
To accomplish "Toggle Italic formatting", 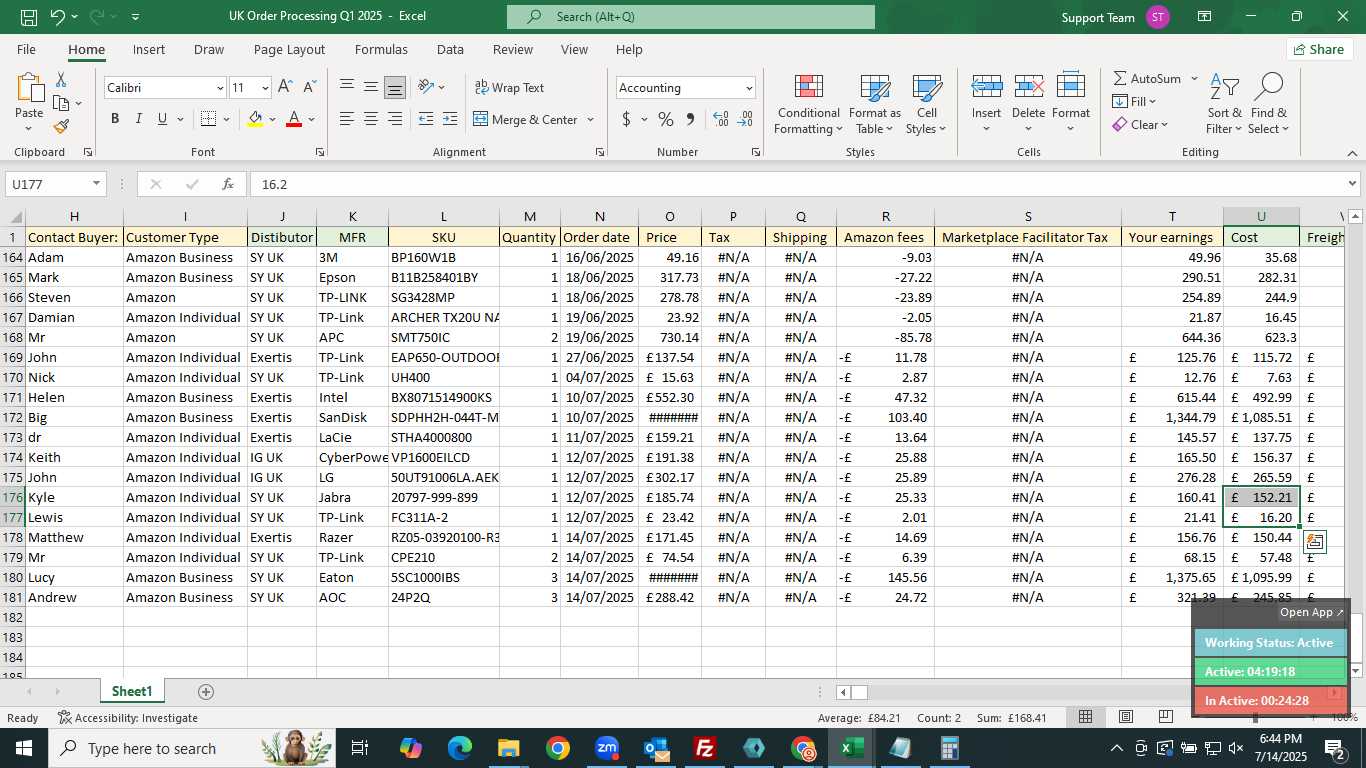I will coord(138,119).
